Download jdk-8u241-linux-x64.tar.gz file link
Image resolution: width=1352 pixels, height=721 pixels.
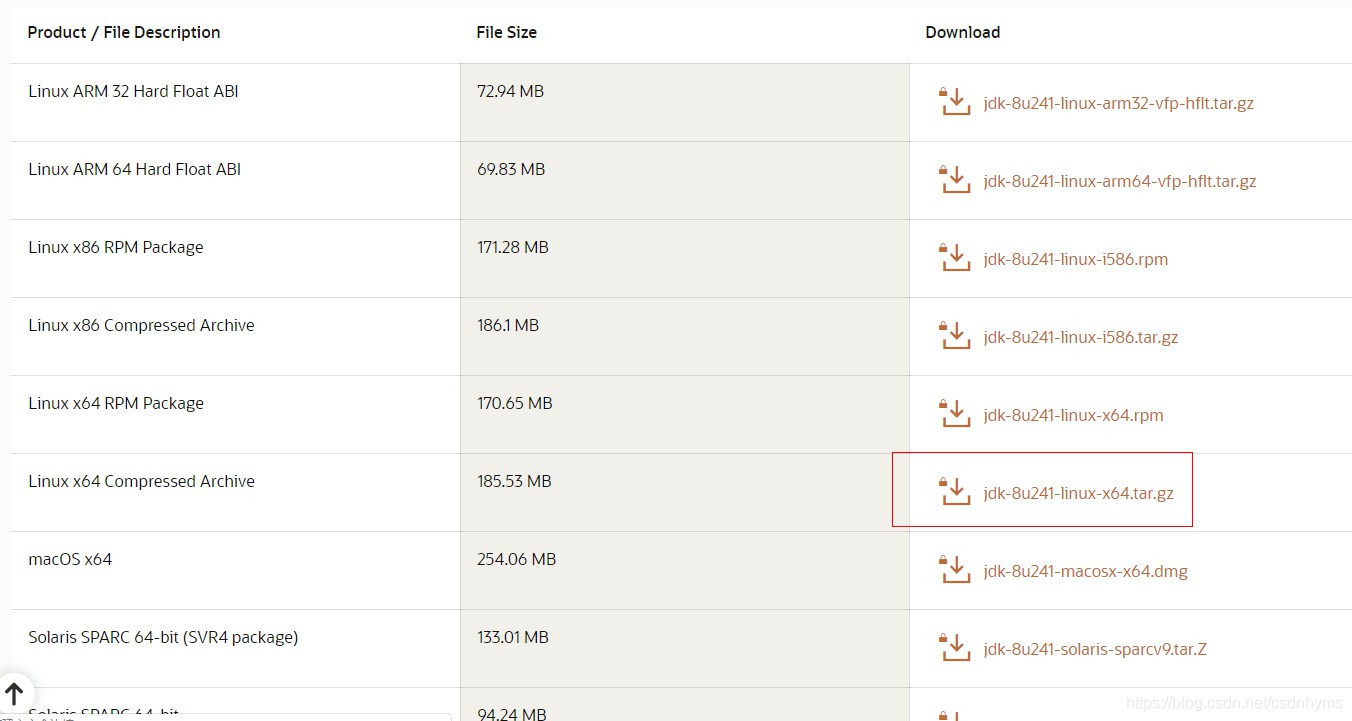tap(1078, 493)
